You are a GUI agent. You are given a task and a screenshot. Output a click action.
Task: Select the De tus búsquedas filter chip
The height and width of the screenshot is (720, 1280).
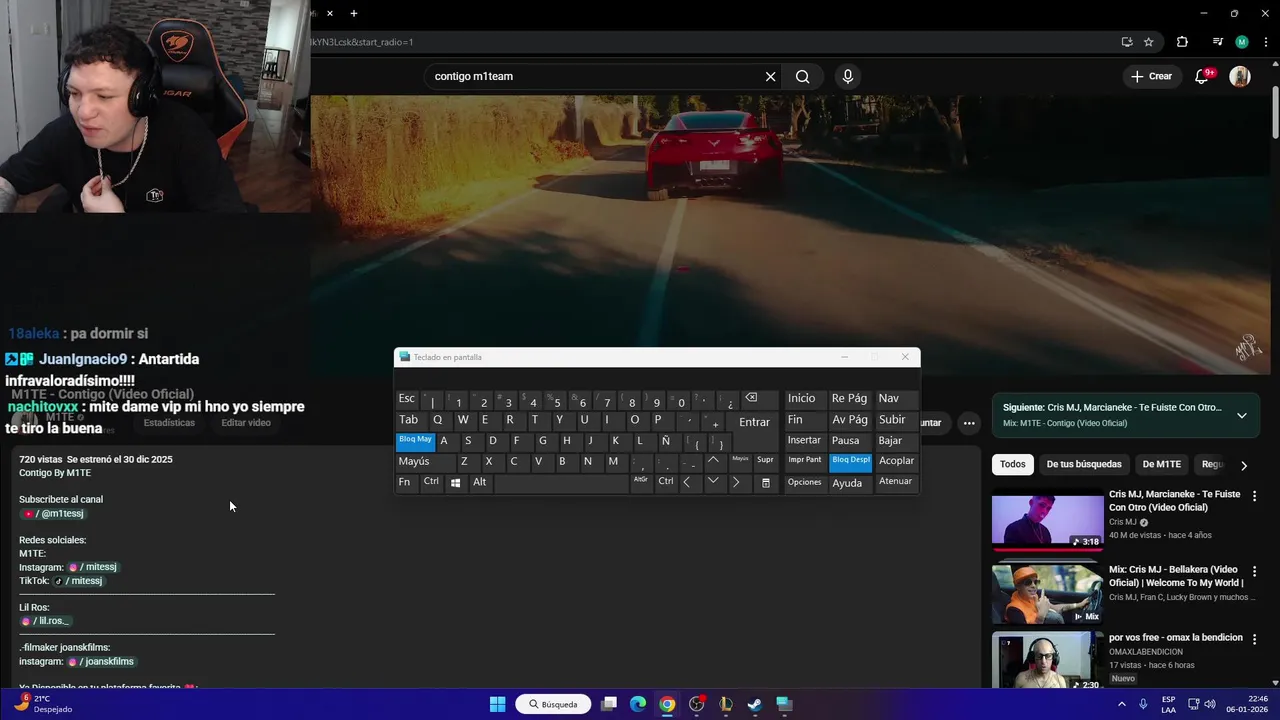tap(1084, 464)
